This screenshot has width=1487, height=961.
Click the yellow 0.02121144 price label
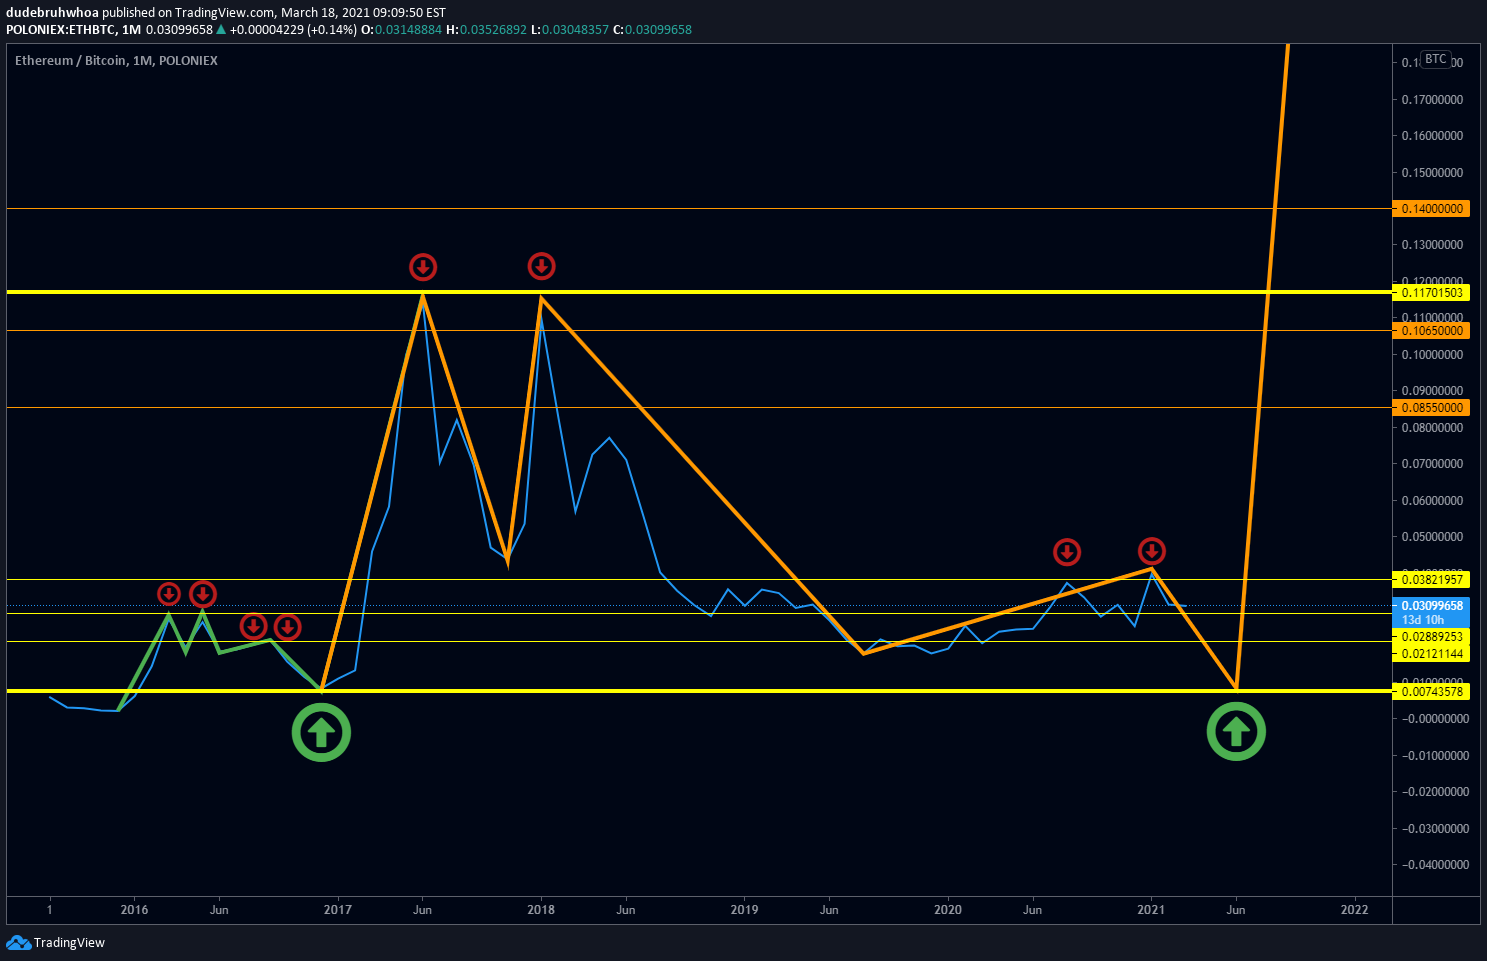pyautogui.click(x=1431, y=654)
